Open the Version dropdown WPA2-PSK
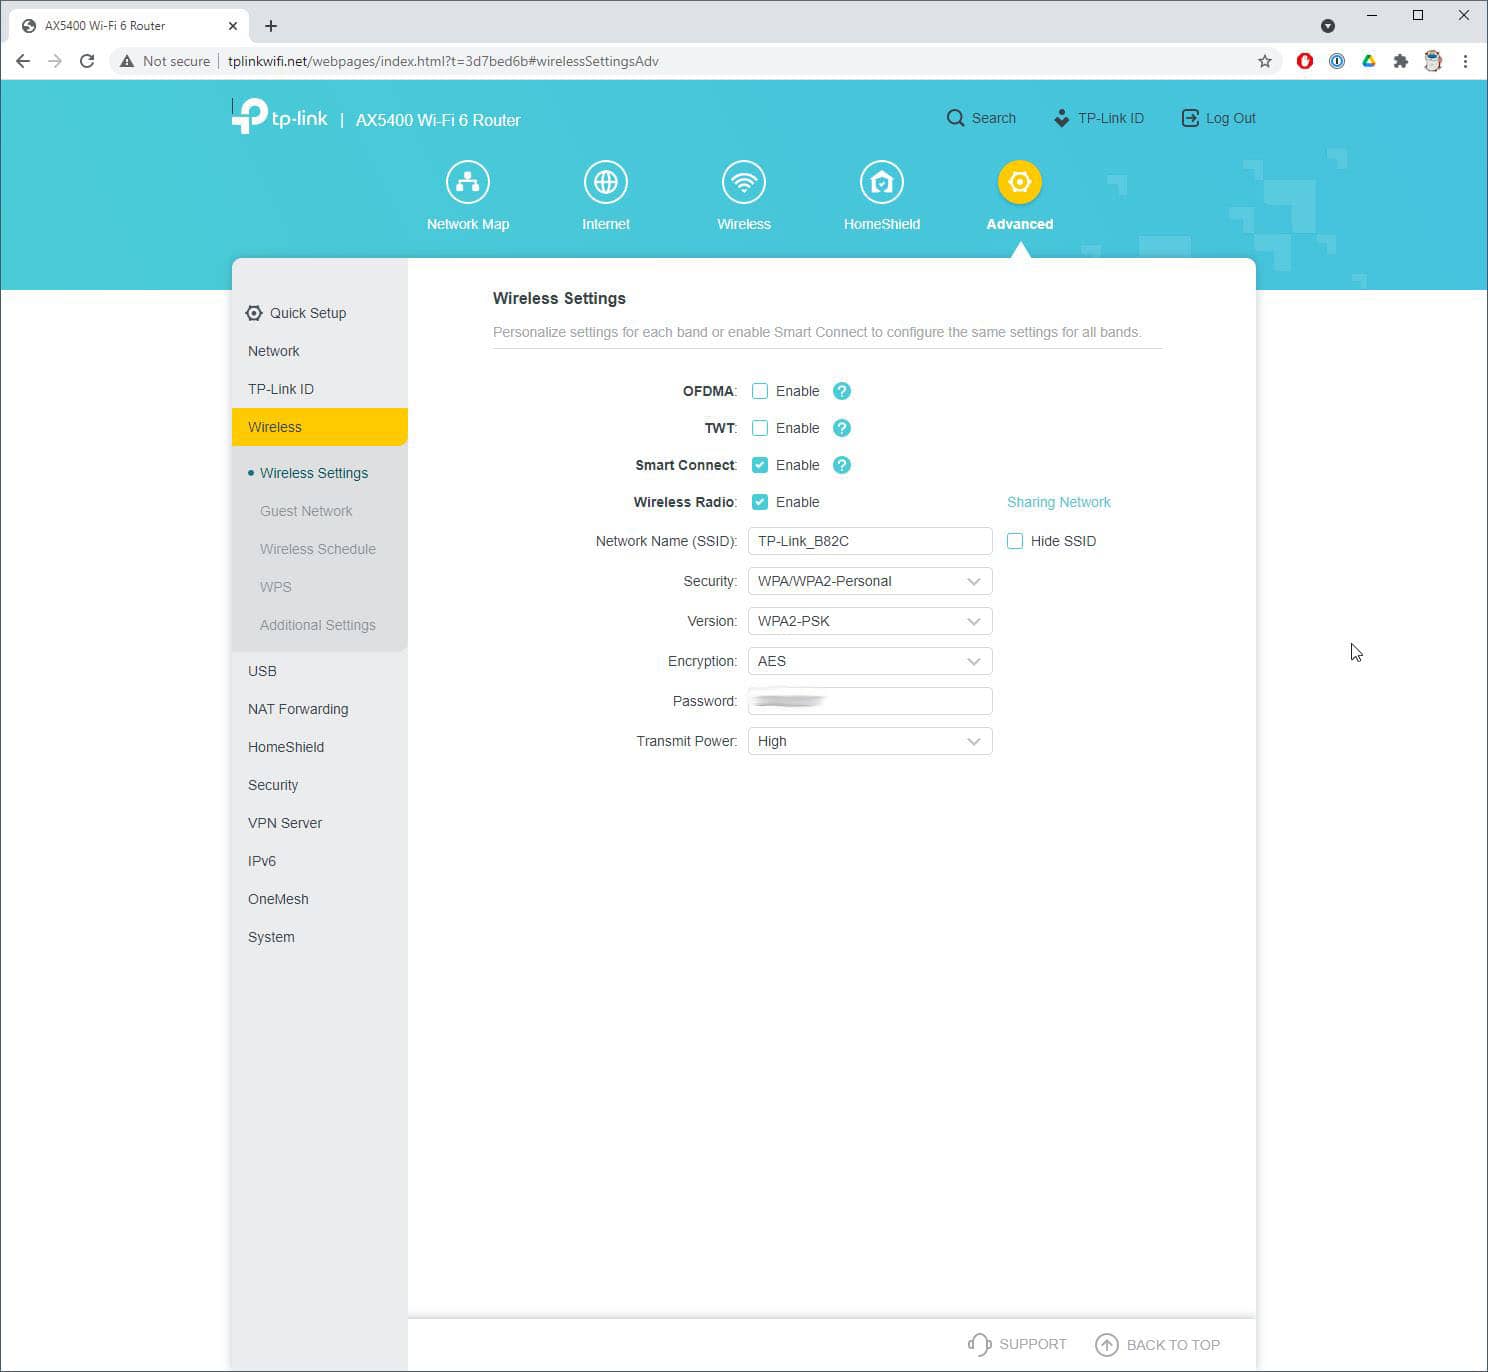The height and width of the screenshot is (1372, 1488). point(870,621)
